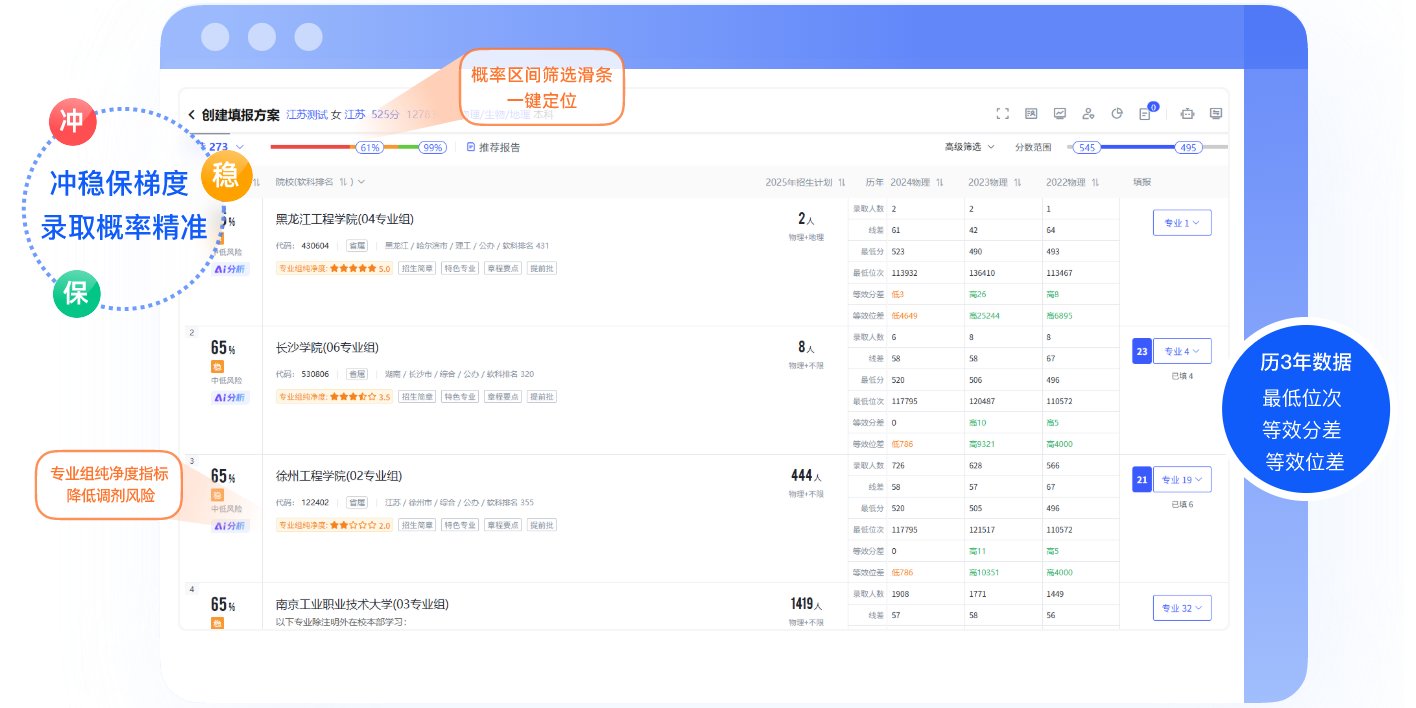
Task: Click the 已填 4 label under 长沙学院
Action: 1182,376
